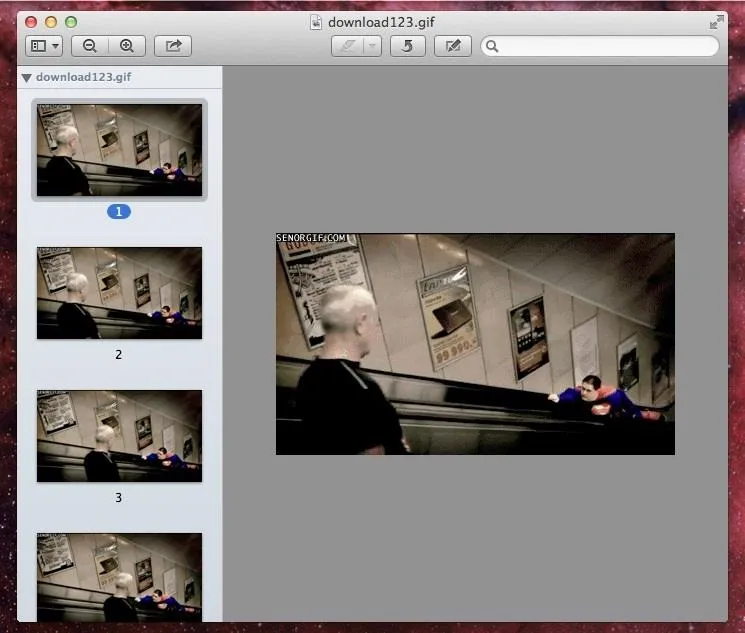Viewport: 745px width, 633px height.
Task: Click the frame number label 3
Action: pyautogui.click(x=118, y=498)
